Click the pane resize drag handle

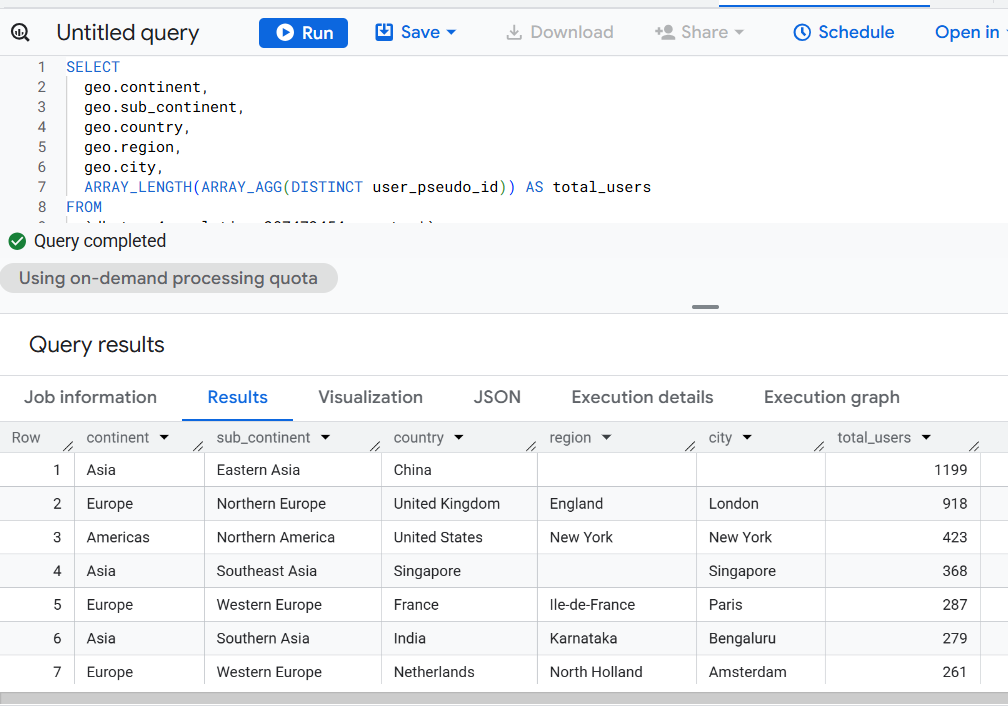[705, 307]
